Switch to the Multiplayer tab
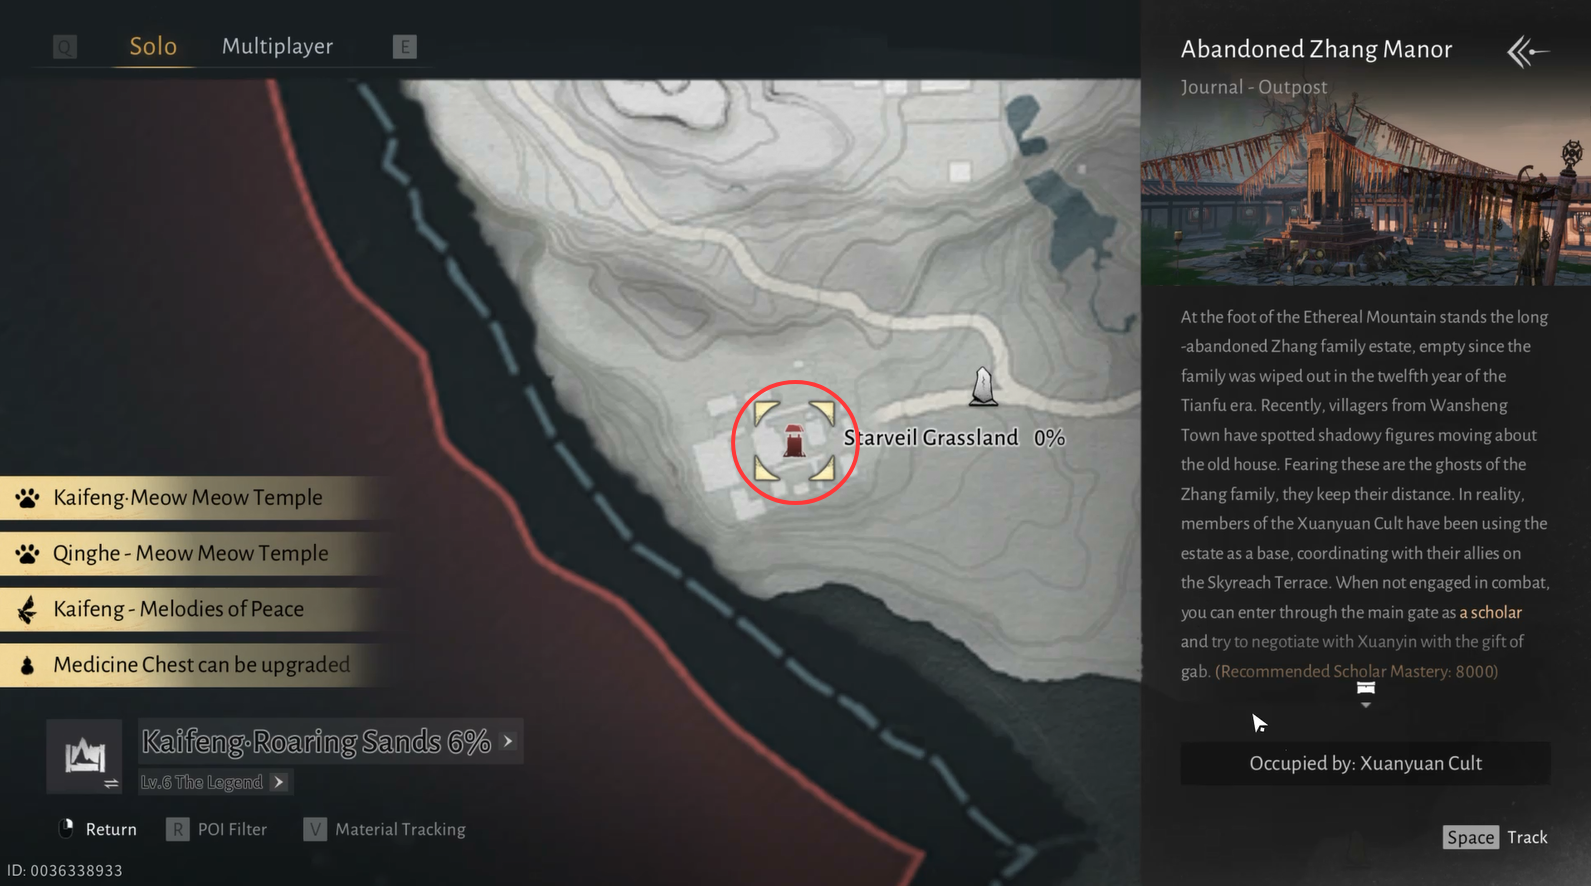 277,46
